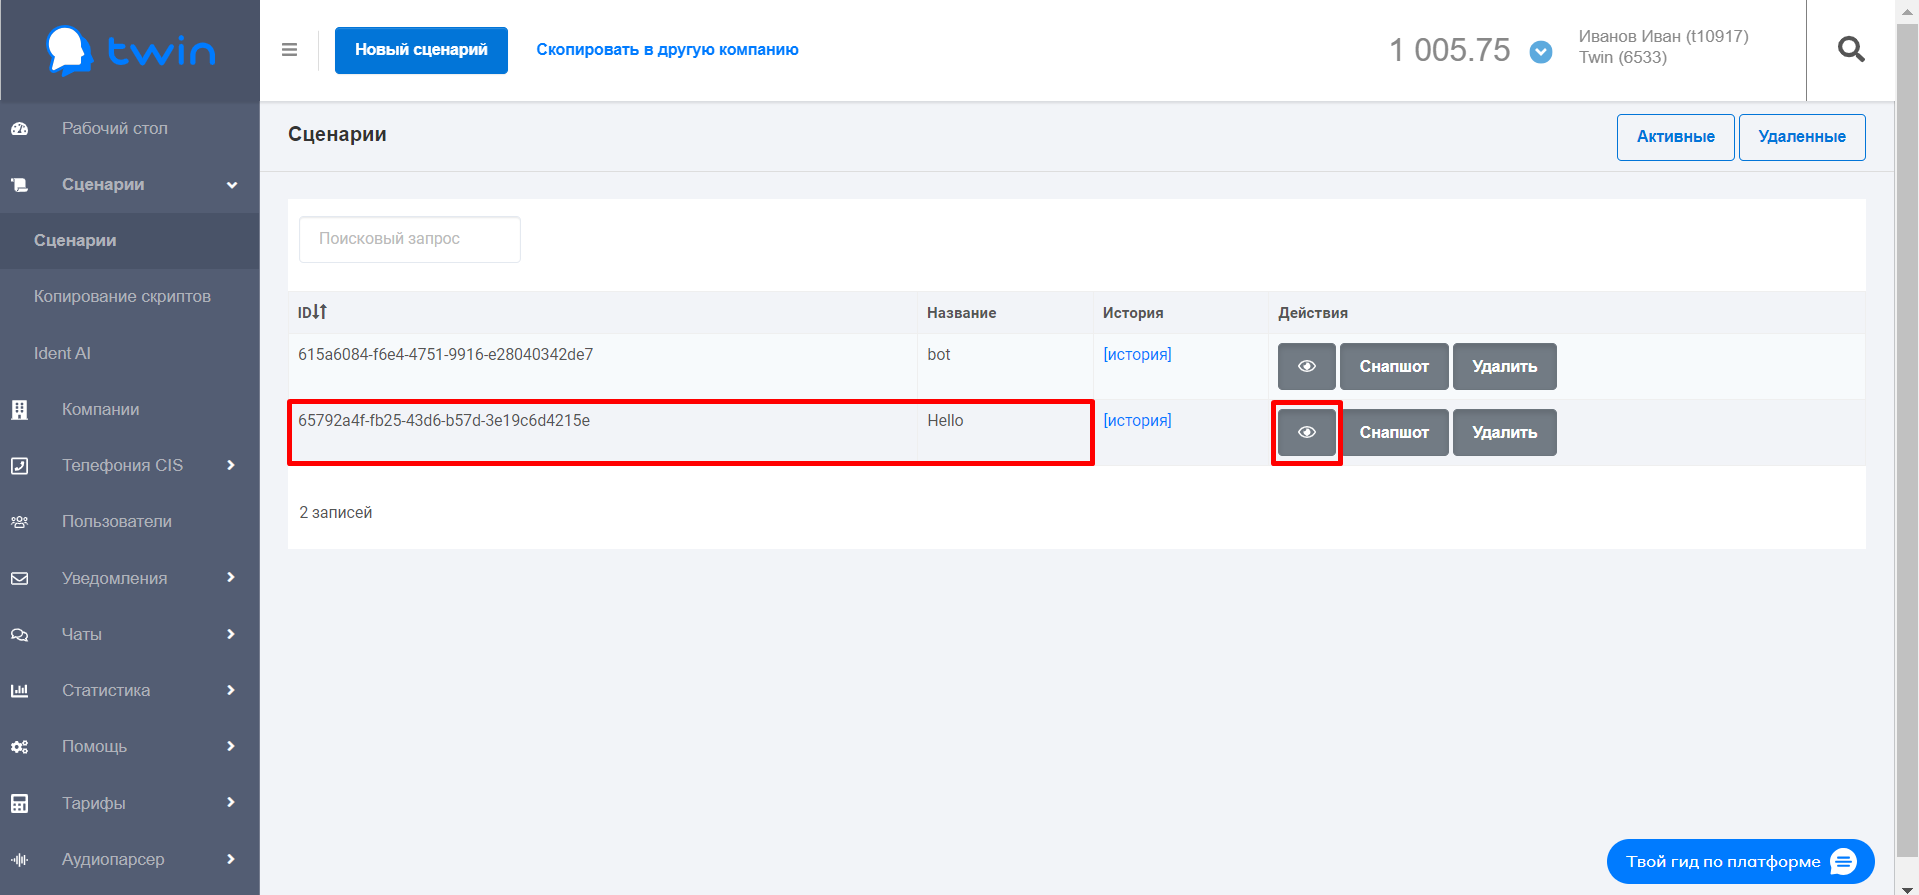
Task: Expand the Помощь submenu arrow
Action: tap(231, 746)
